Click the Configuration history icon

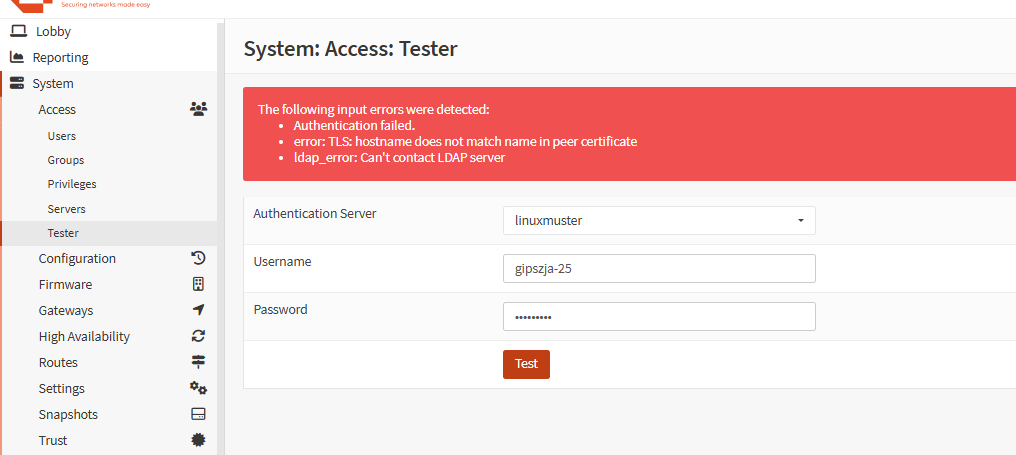tap(198, 258)
